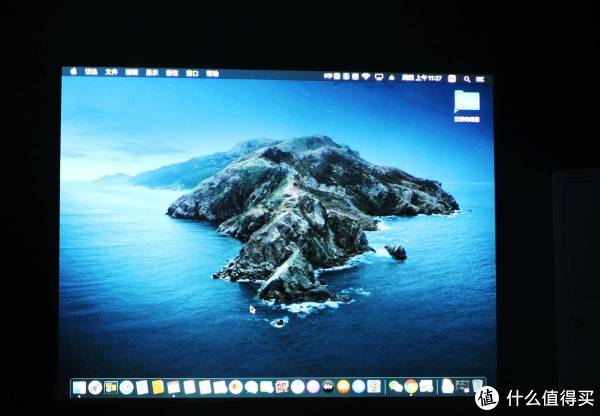Open blue App Store icon in Dock
Image resolution: width=600 pixels, height=416 pixels.
359,386
